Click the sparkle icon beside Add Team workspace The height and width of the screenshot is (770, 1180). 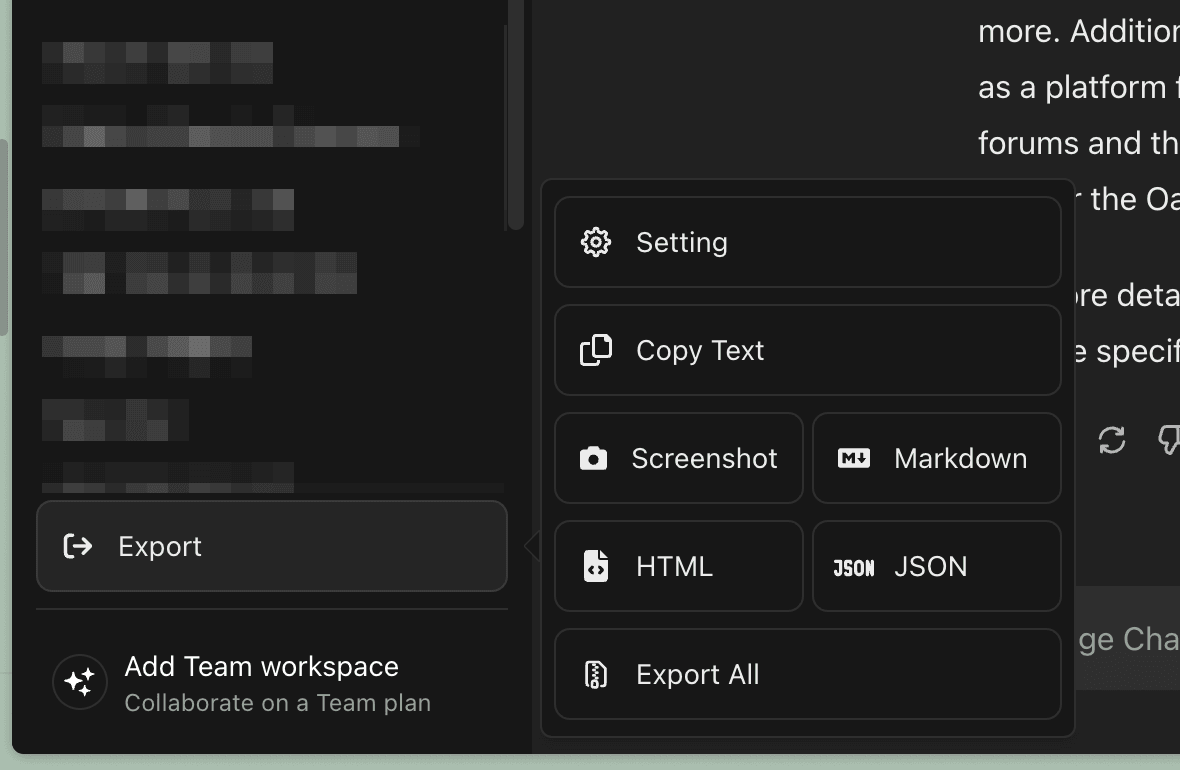point(80,682)
